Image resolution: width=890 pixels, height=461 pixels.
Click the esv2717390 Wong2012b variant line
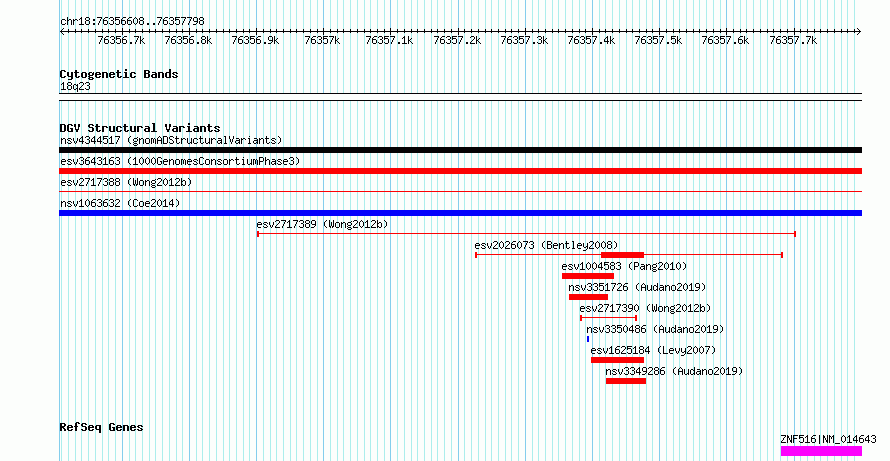click(x=608, y=318)
